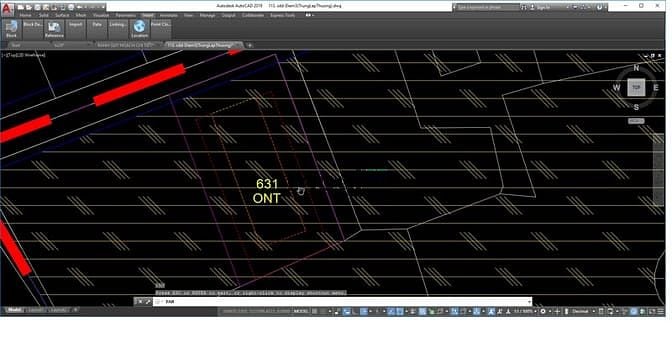Open the Express Tools ribbon tab

[282, 15]
